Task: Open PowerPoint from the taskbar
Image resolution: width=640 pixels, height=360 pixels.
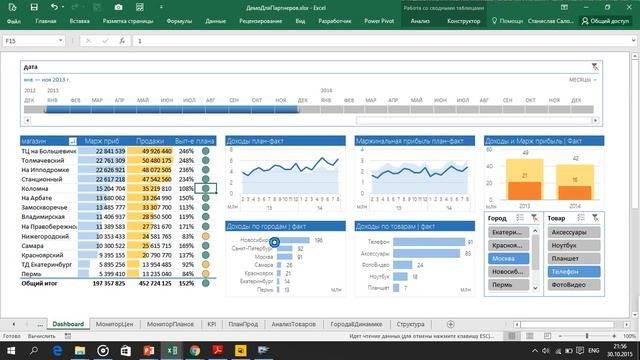Action: pos(149,351)
